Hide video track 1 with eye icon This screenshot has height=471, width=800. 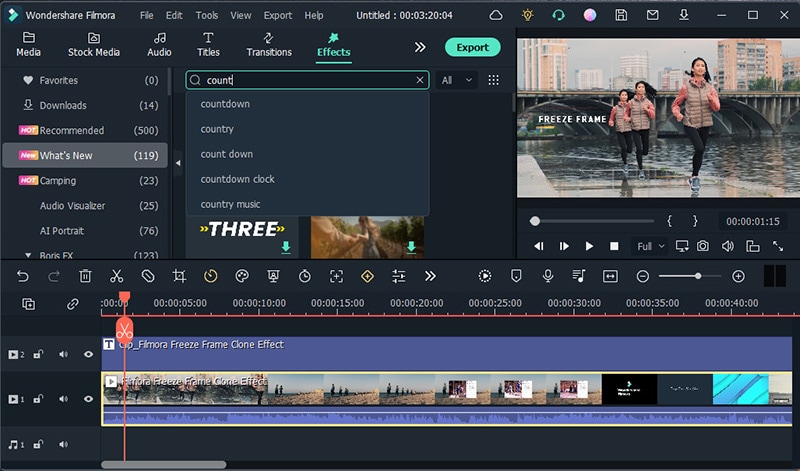tap(88, 399)
